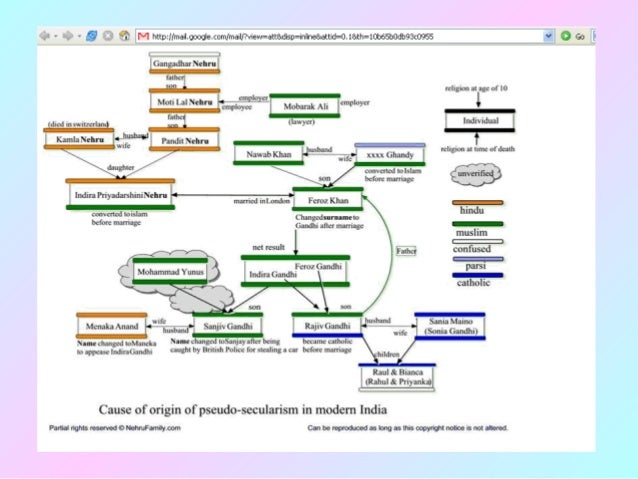638x479 pixels.
Task: Open the Back button history dropdown arrow
Action: [x=55, y=36]
